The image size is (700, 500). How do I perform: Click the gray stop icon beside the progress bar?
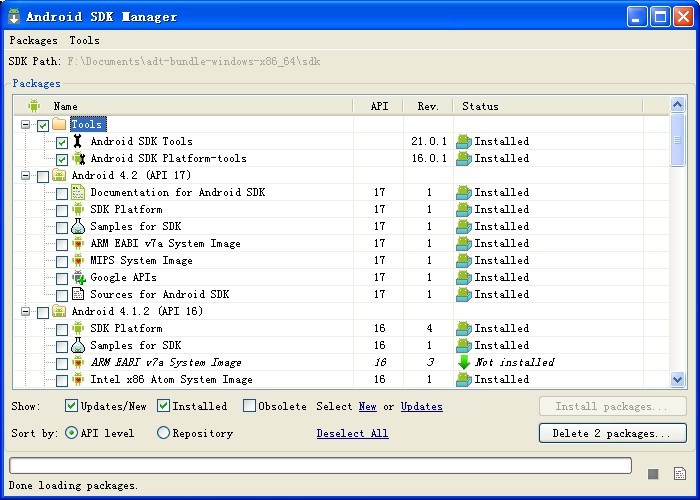[x=653, y=474]
